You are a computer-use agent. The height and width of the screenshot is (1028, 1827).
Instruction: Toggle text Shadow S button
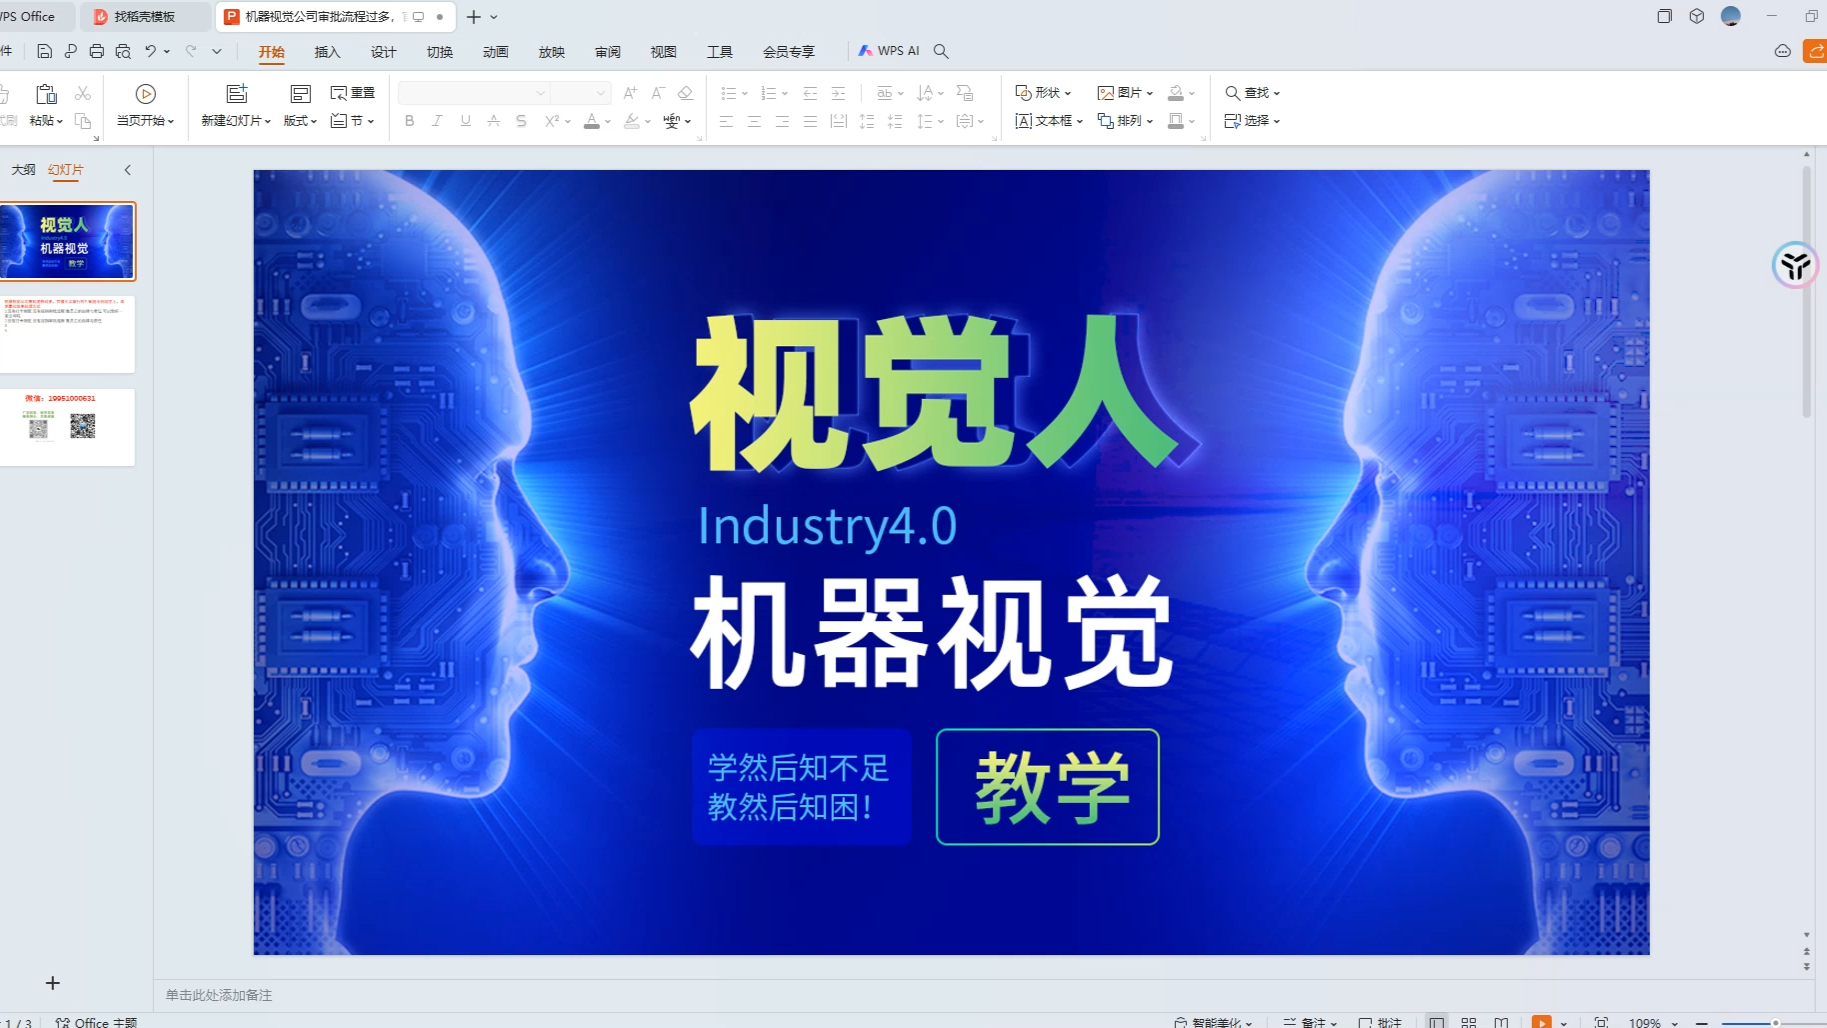[521, 121]
